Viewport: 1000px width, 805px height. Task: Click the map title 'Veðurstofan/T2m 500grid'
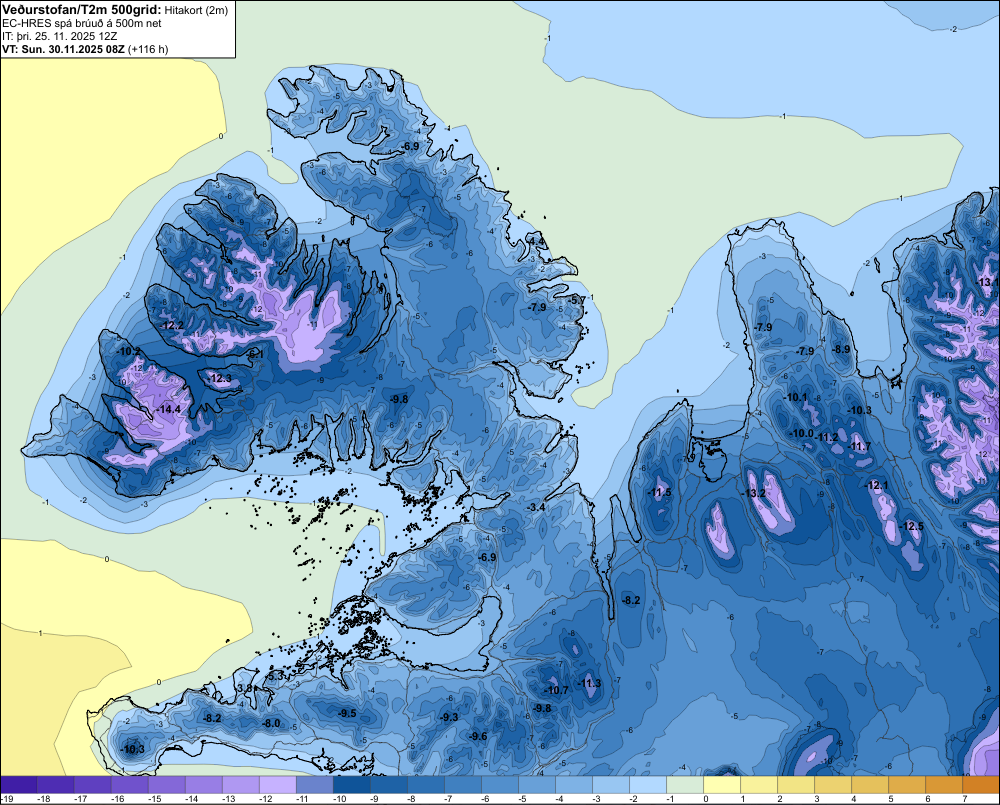(x=81, y=10)
